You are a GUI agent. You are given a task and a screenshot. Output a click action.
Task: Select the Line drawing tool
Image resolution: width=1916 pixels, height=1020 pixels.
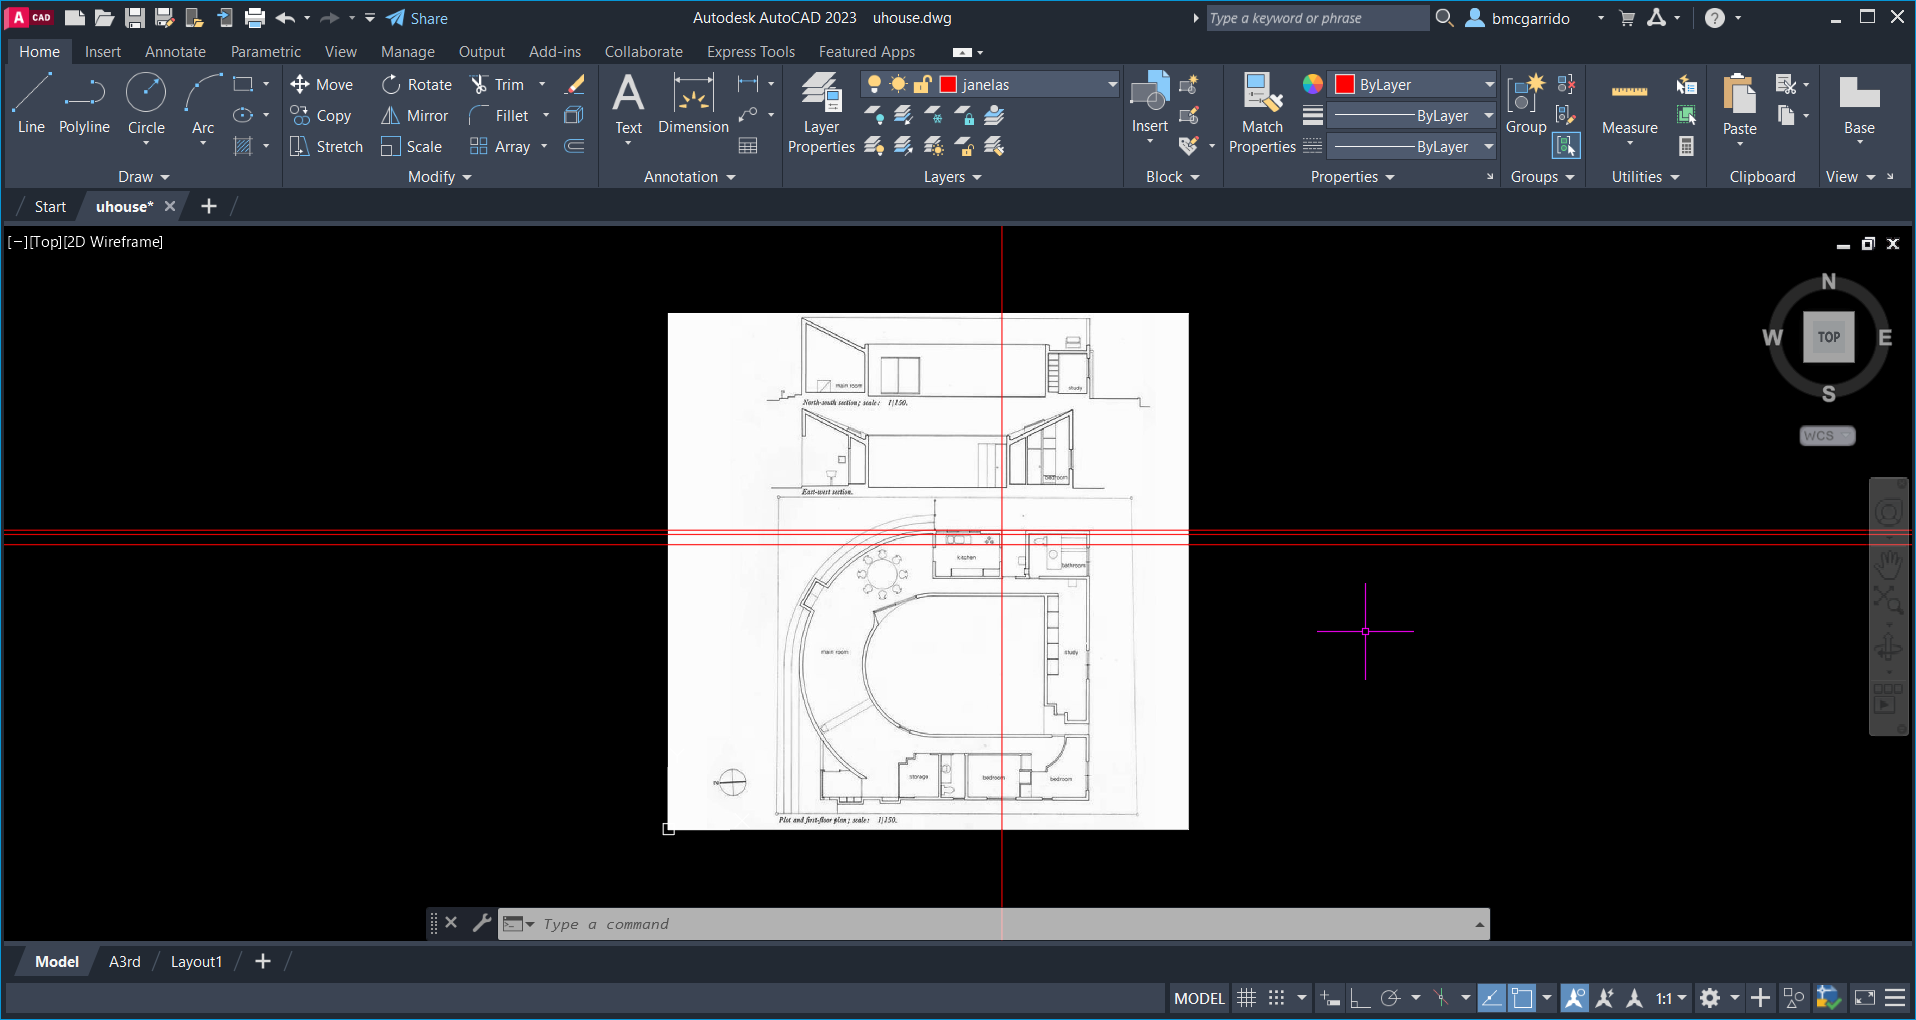coord(31,104)
